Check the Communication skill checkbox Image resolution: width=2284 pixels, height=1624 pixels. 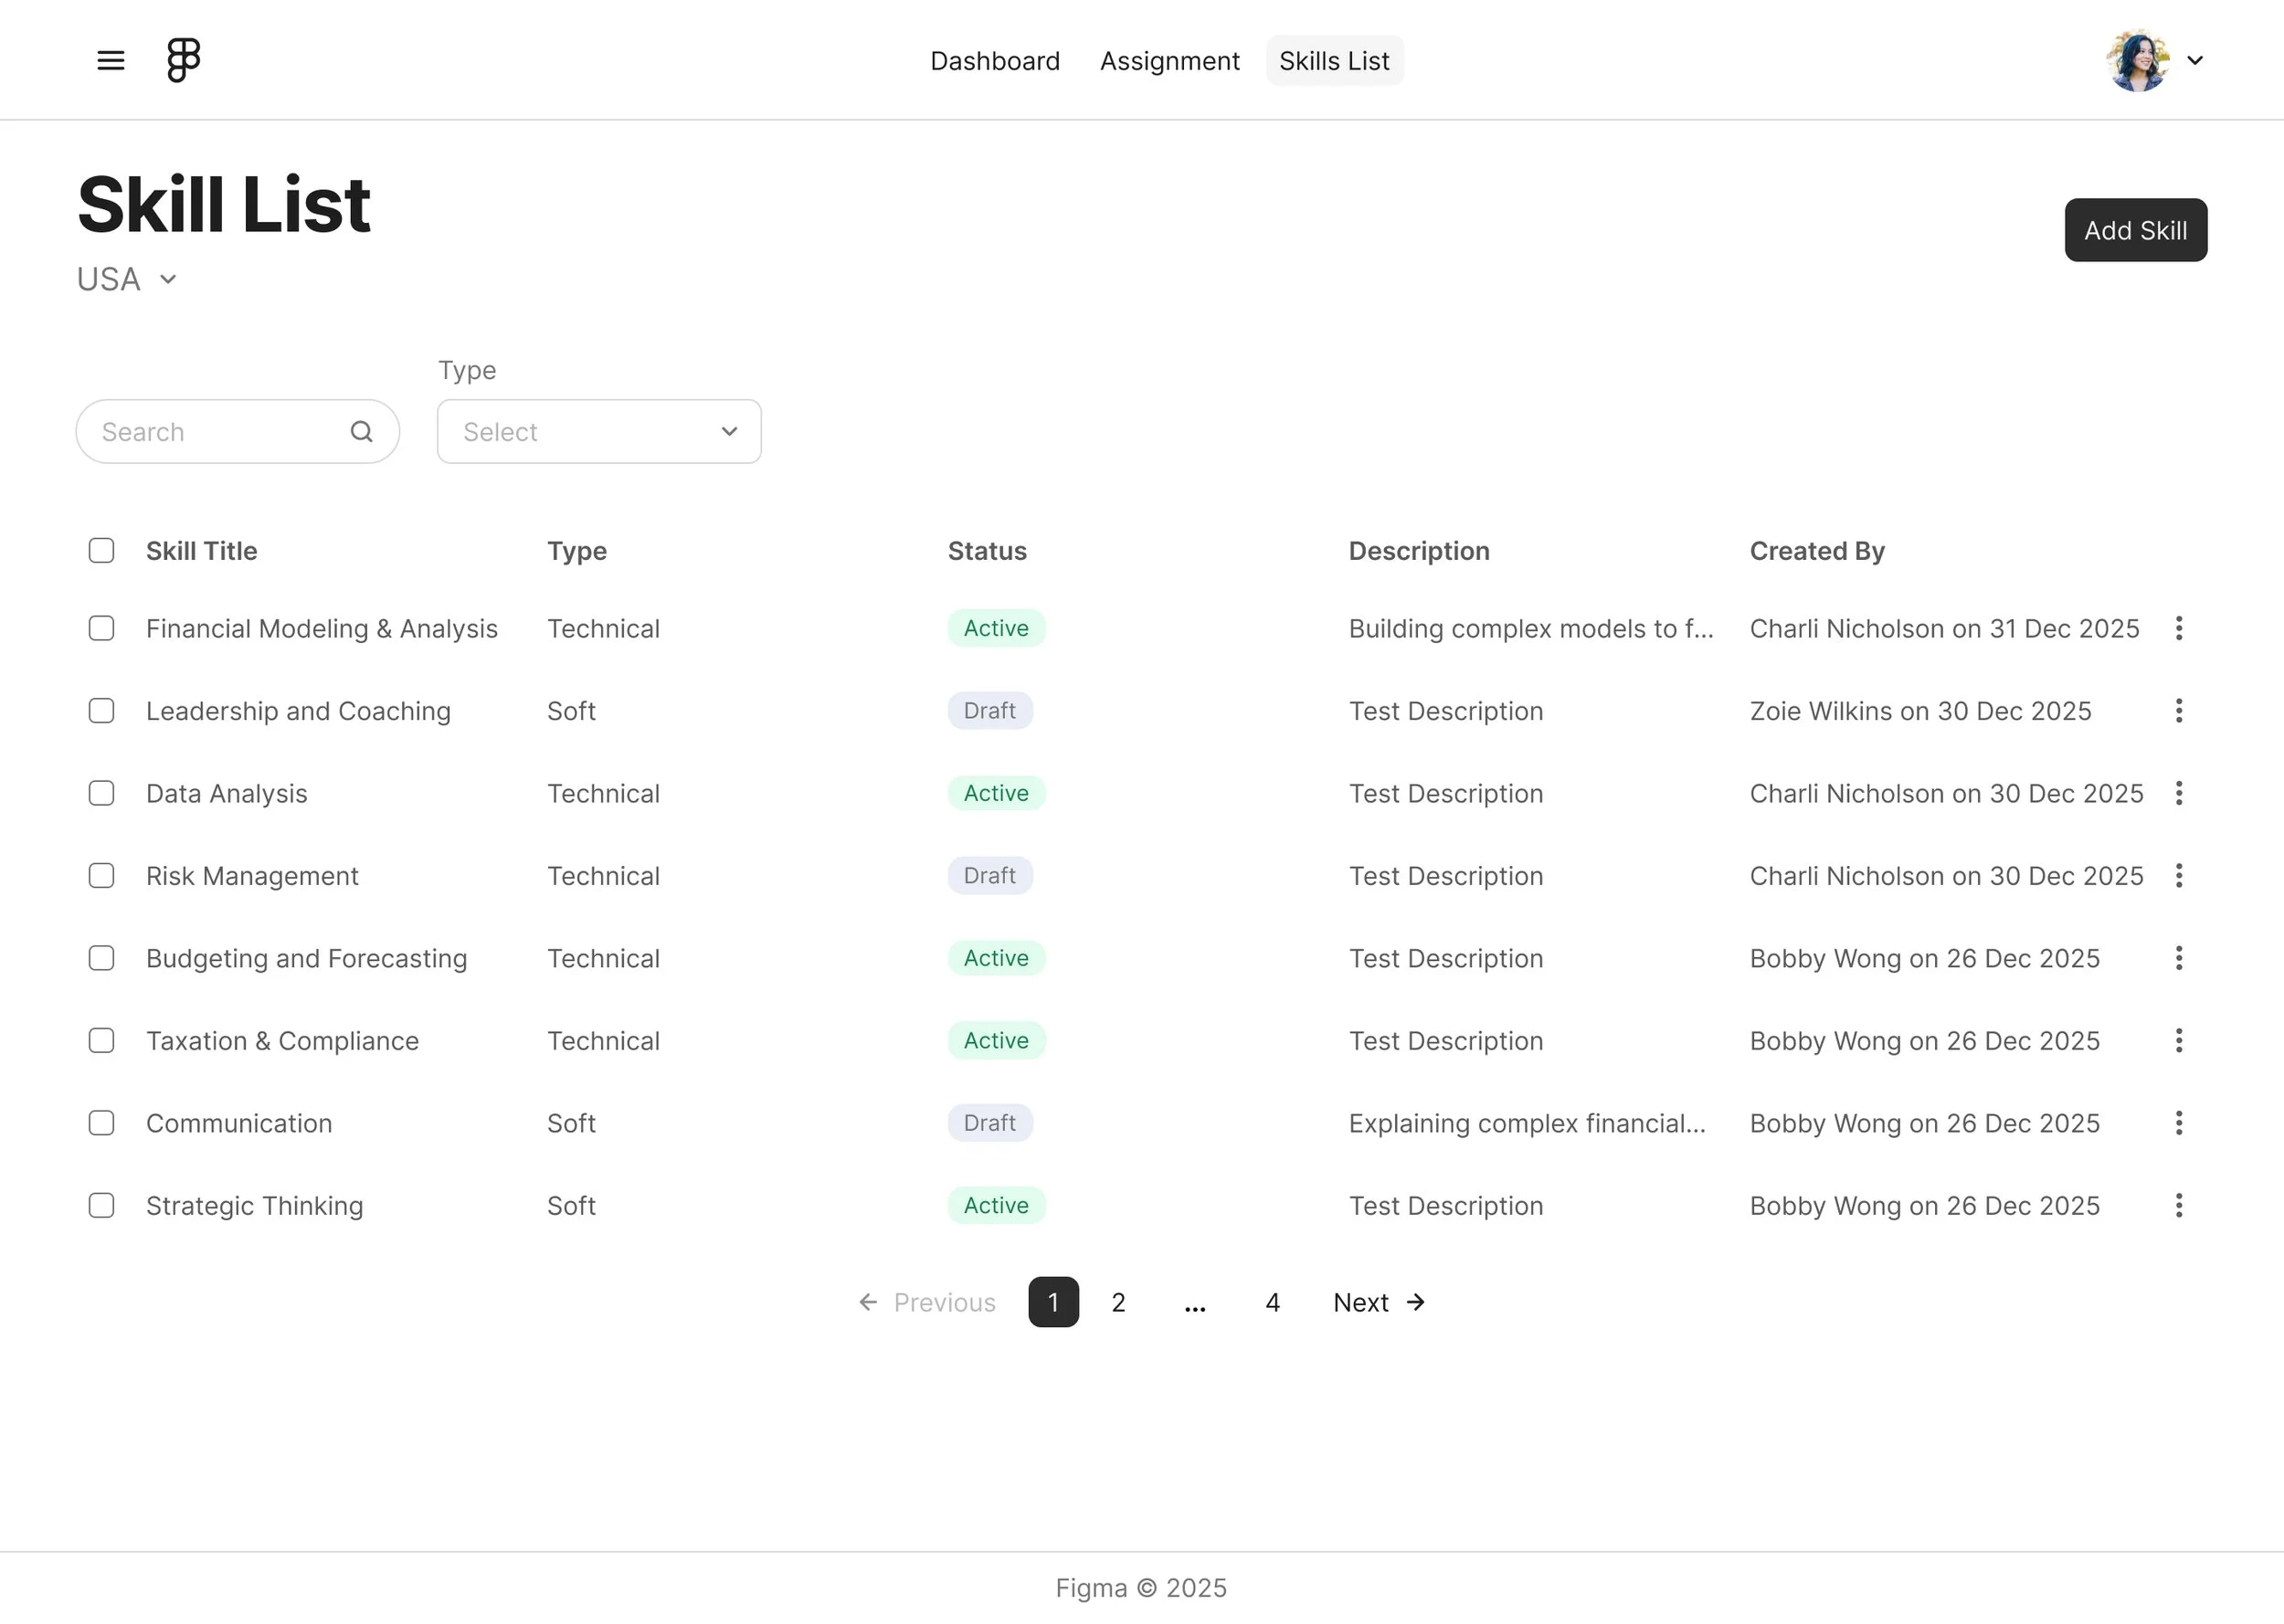click(x=101, y=1123)
